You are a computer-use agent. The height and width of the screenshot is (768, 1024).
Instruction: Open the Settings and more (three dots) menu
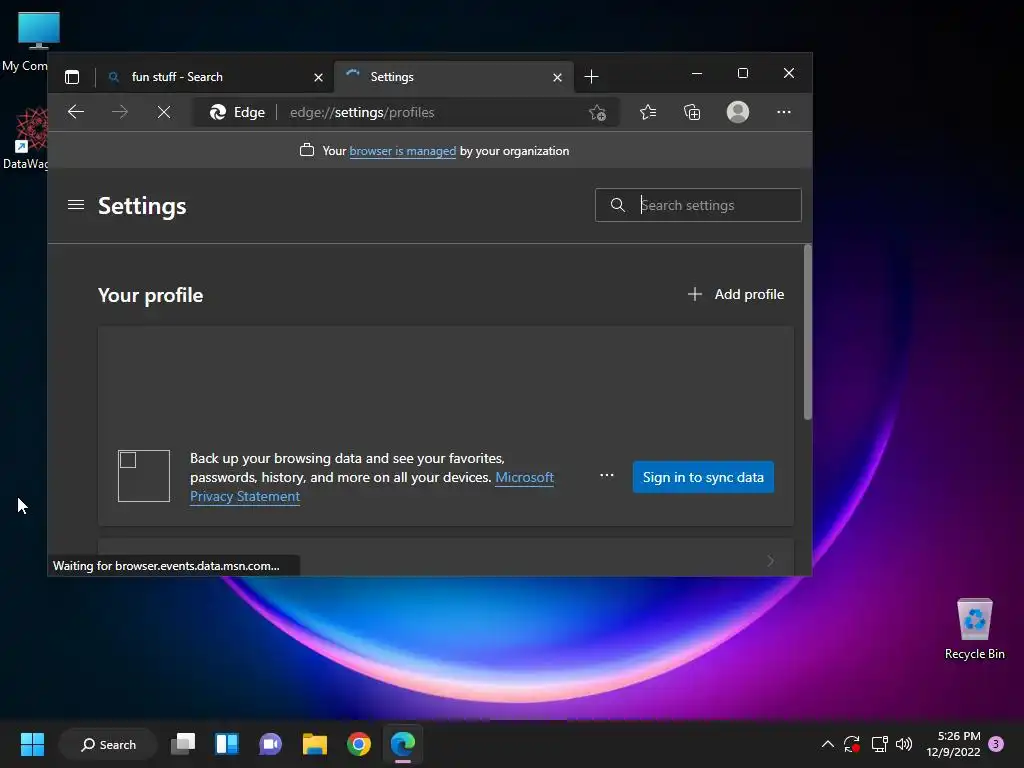click(x=784, y=112)
